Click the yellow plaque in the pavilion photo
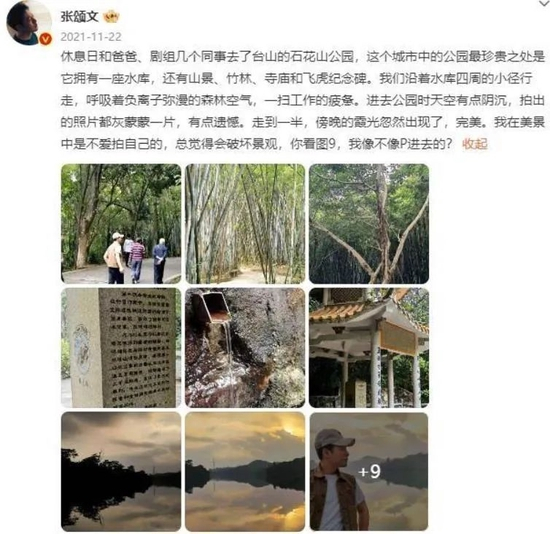The width and height of the screenshot is (550, 534). click(398, 338)
